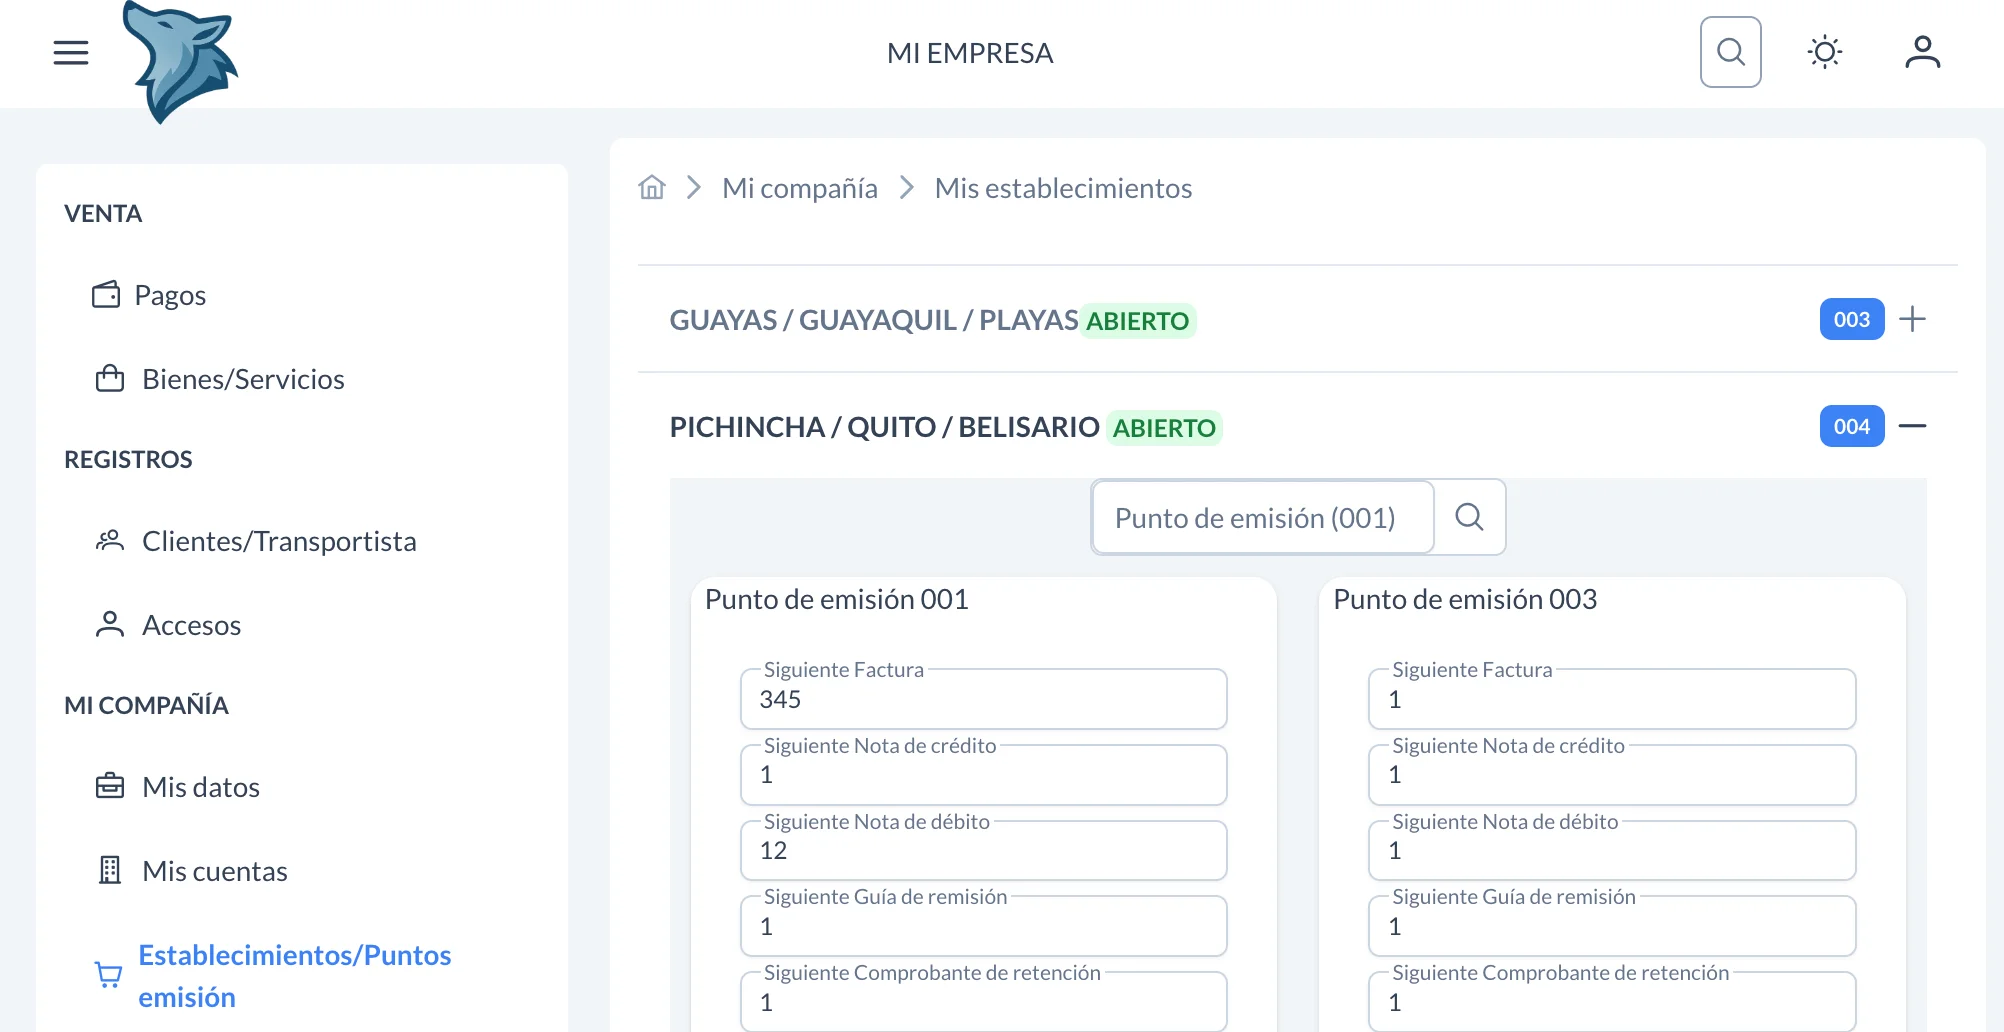The image size is (2004, 1032).
Task: Click the Accesos person icon
Action: [x=110, y=623]
